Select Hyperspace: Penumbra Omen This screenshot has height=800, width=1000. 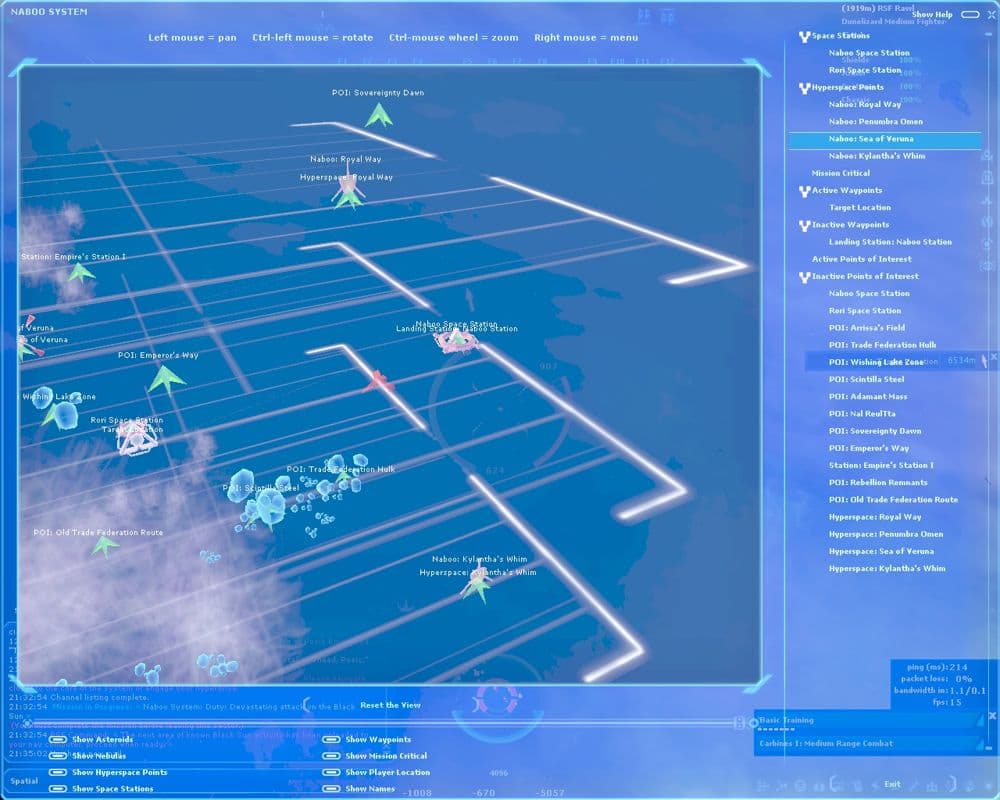pos(886,534)
